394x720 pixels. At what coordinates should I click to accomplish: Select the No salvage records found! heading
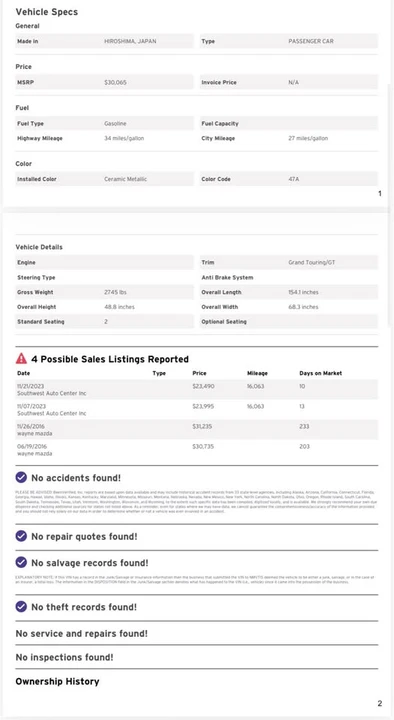[x=90, y=562]
